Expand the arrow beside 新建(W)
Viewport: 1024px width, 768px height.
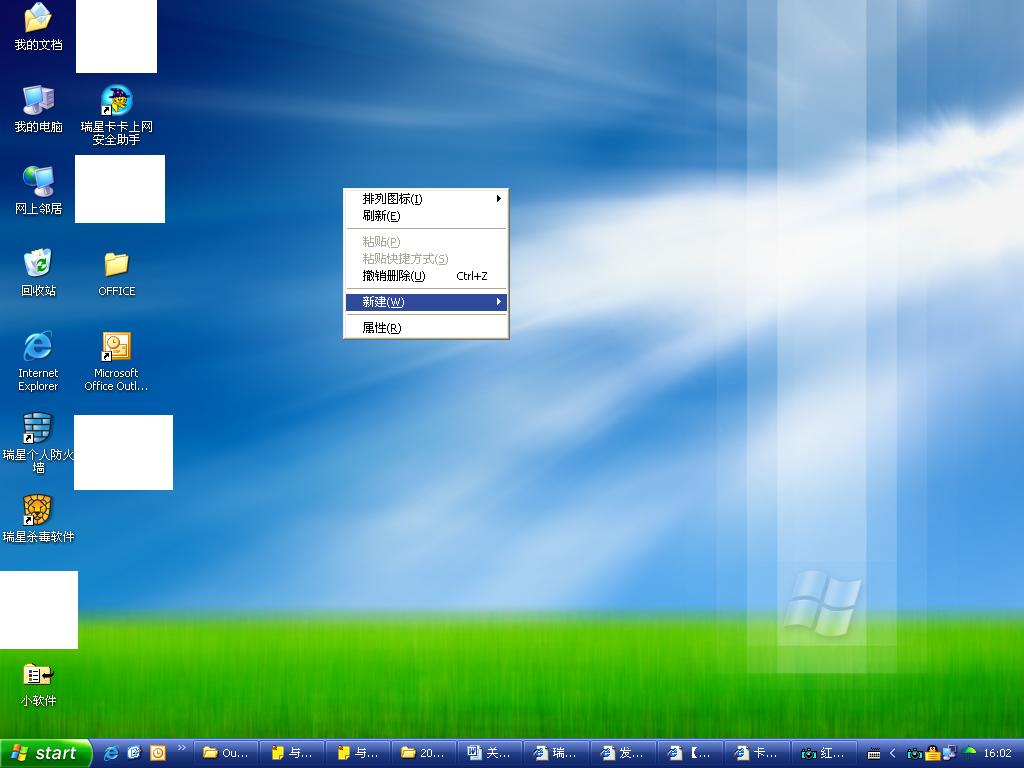(x=498, y=302)
